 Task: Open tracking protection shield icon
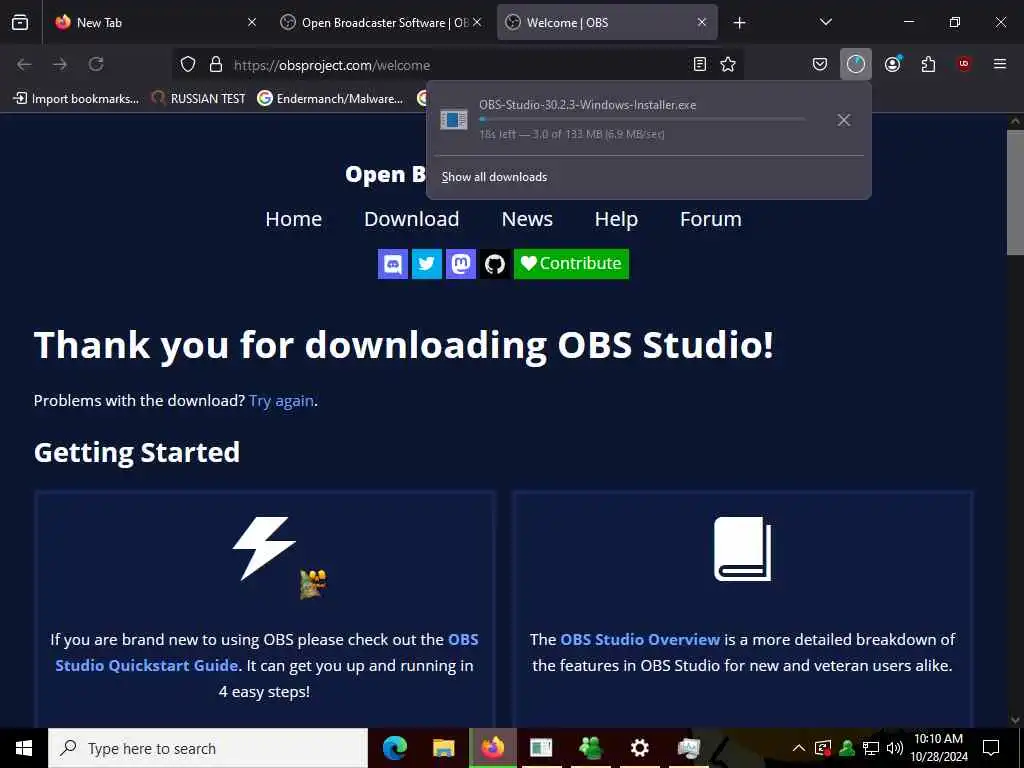[x=188, y=64]
